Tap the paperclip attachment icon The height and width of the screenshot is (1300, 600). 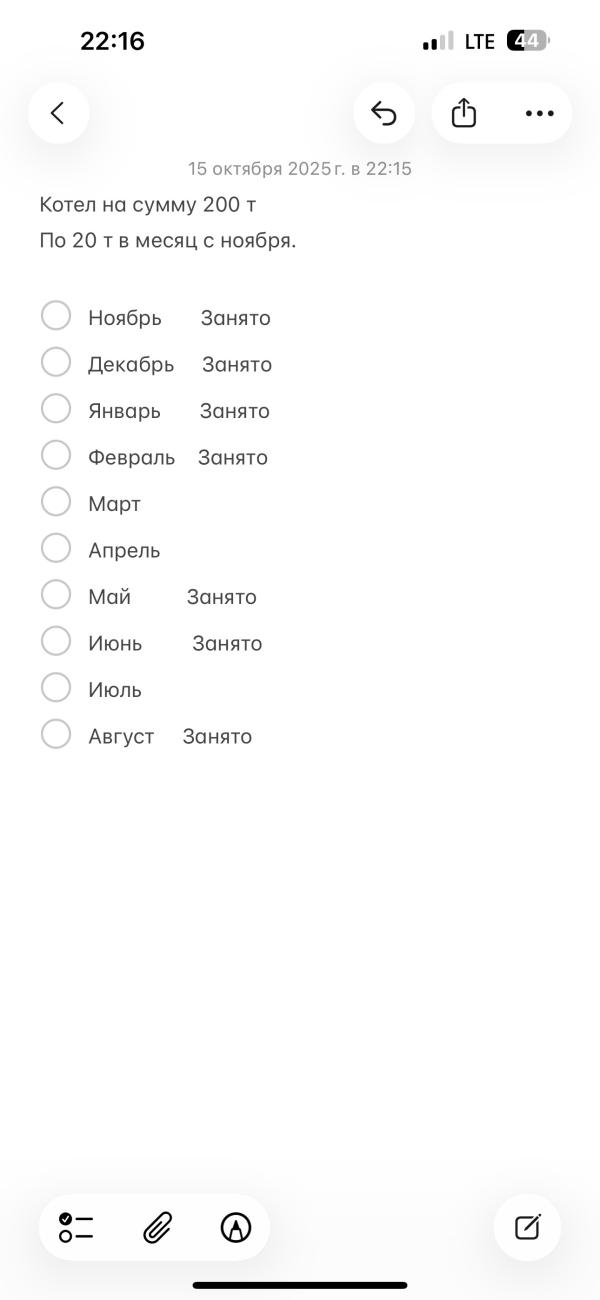(157, 1227)
